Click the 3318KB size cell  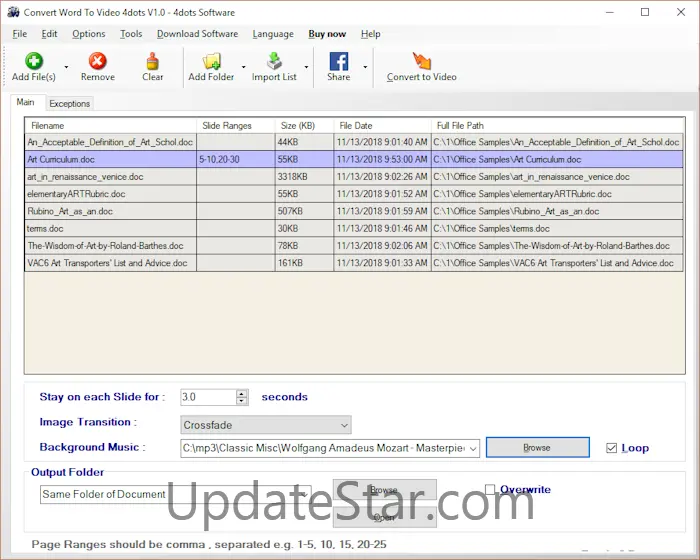point(304,177)
